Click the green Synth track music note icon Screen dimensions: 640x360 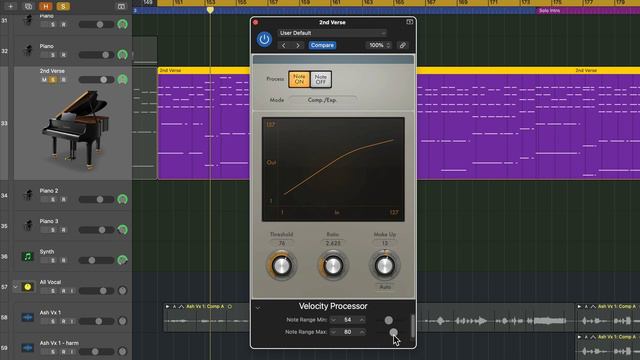click(27, 256)
